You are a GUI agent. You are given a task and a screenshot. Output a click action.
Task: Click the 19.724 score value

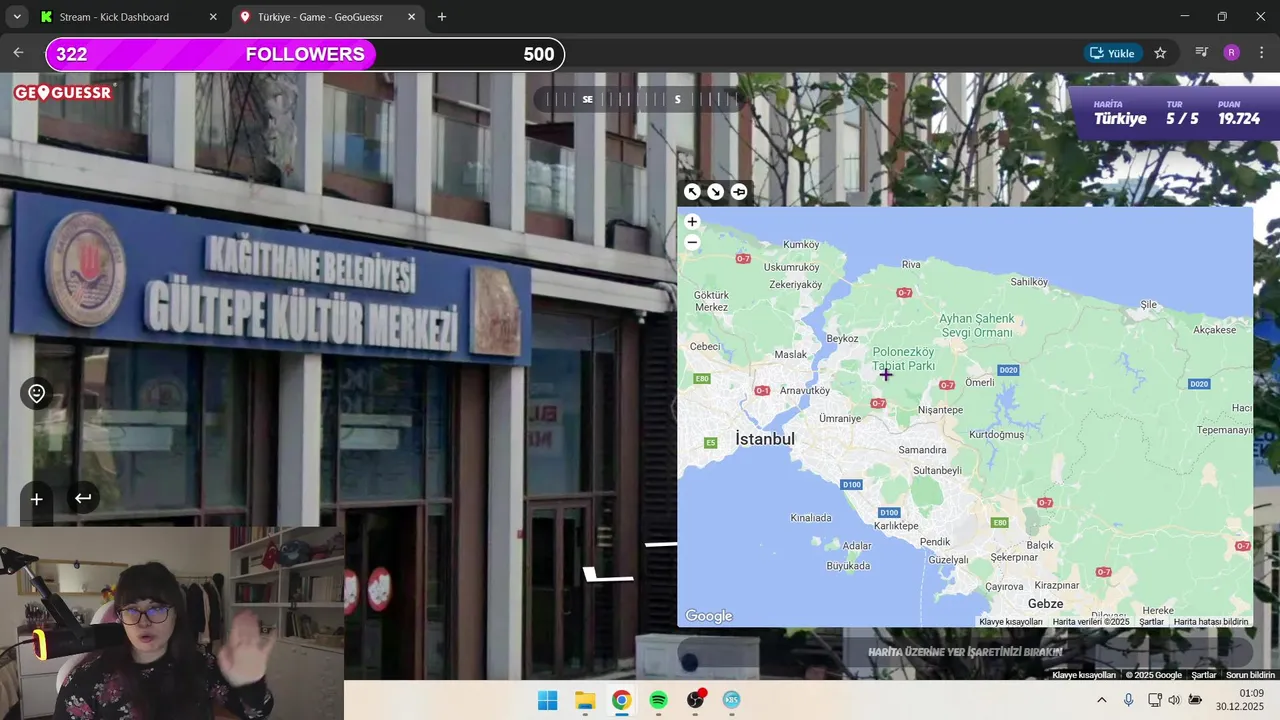point(1239,119)
